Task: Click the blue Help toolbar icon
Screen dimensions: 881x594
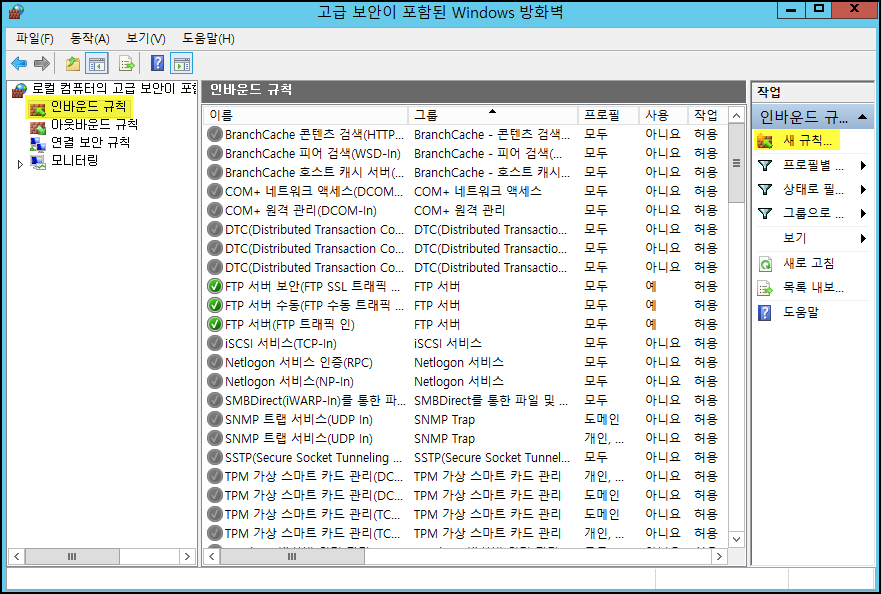Action: (x=158, y=63)
